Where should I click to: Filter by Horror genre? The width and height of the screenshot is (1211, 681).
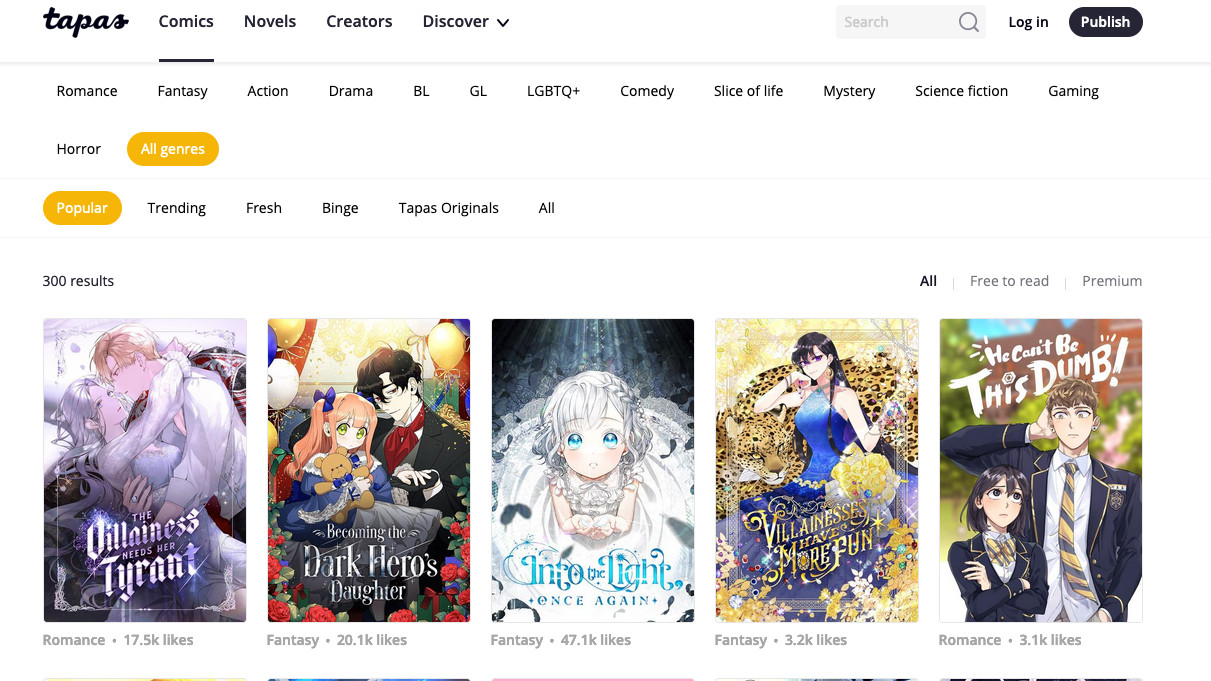pos(79,149)
